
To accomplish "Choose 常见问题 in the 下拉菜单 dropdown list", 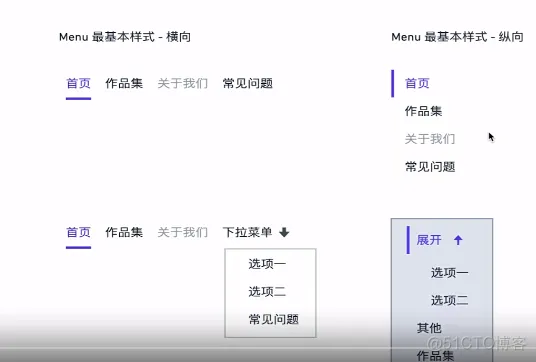I will [273, 320].
